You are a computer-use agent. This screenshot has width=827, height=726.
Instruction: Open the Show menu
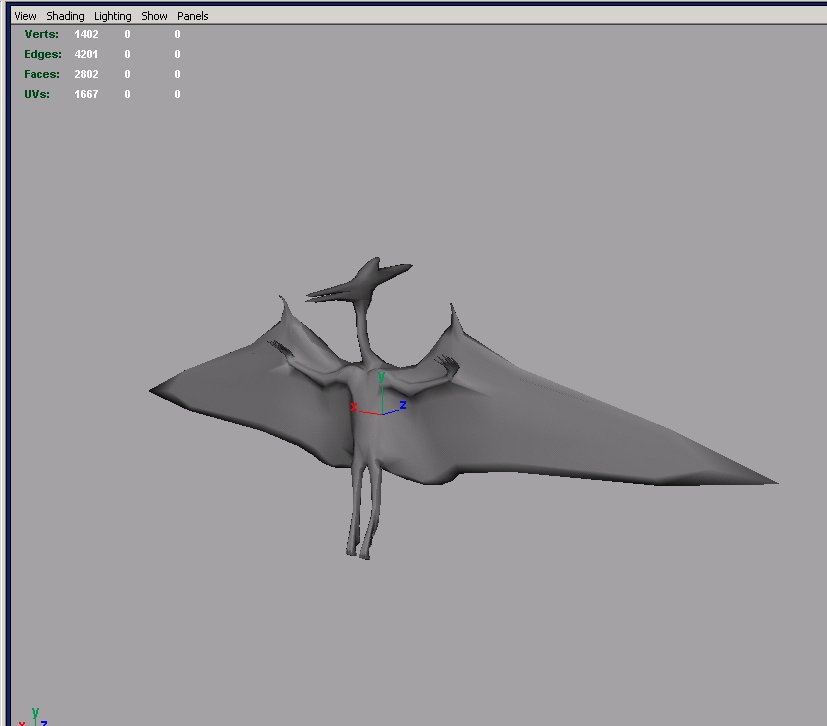pyautogui.click(x=154, y=16)
